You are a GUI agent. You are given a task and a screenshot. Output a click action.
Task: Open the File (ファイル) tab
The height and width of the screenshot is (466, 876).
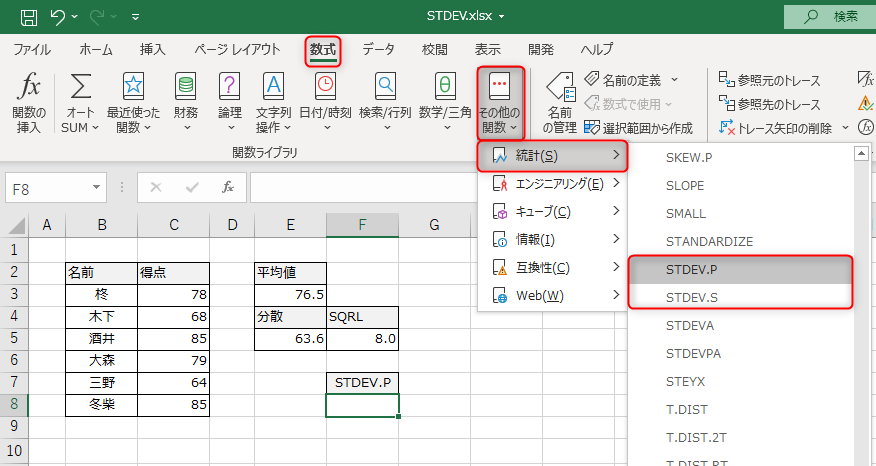click(32, 49)
